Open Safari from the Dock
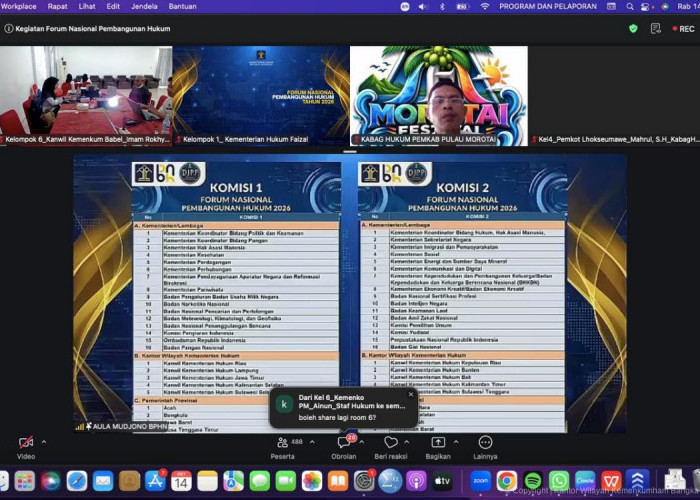The height and width of the screenshot is (500, 700). tap(77, 481)
